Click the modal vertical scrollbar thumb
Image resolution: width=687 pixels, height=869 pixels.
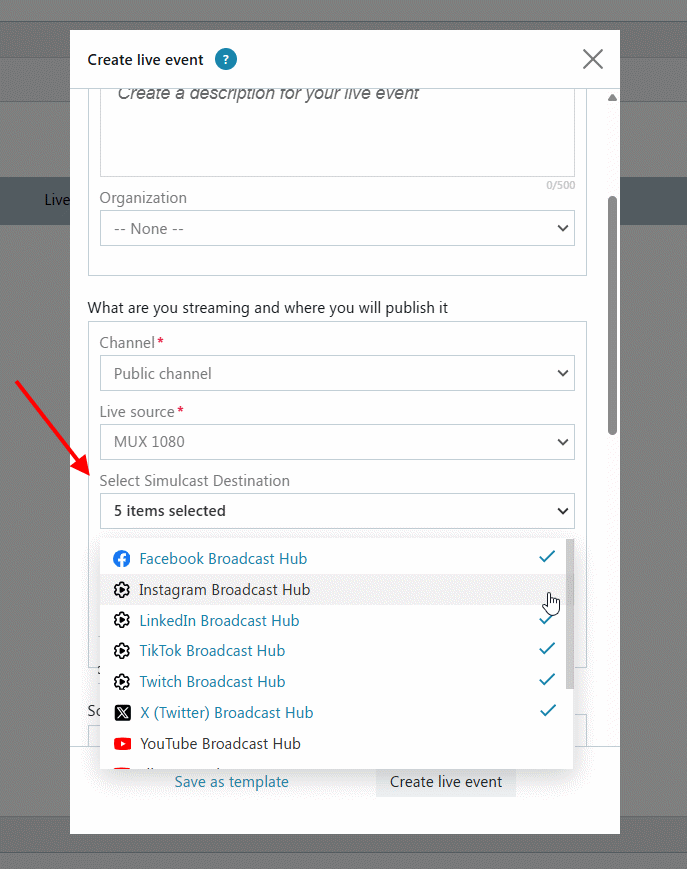click(612, 315)
